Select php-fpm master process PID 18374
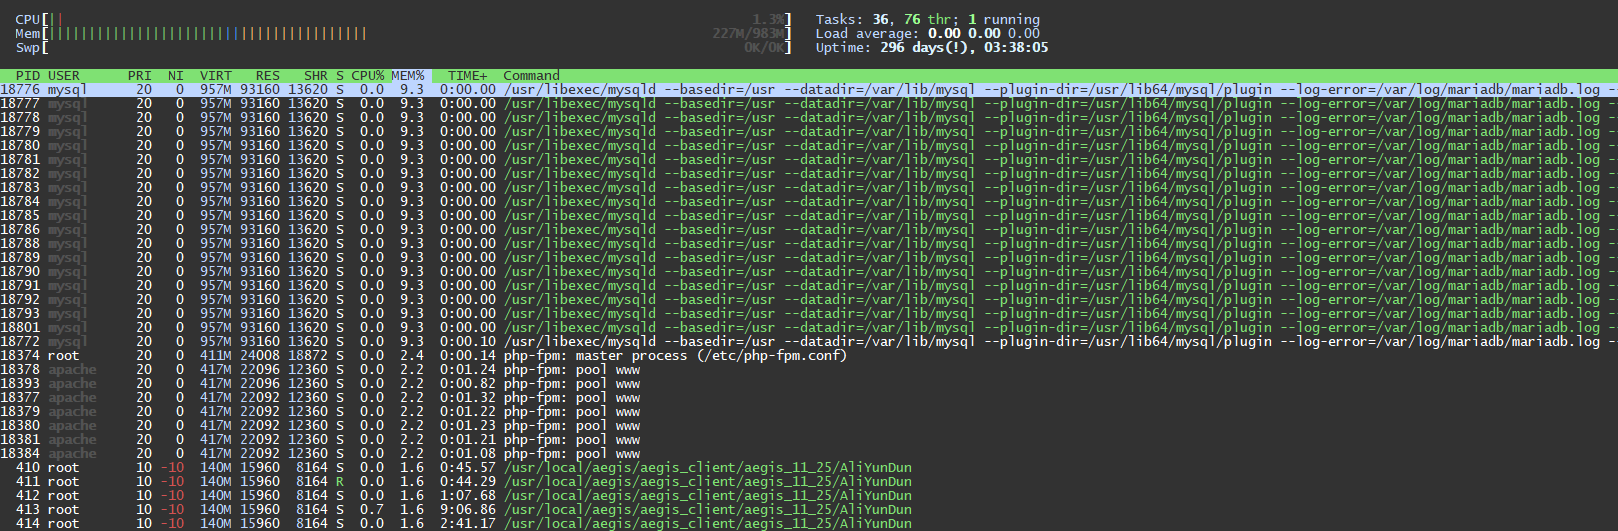 pyautogui.click(x=424, y=356)
